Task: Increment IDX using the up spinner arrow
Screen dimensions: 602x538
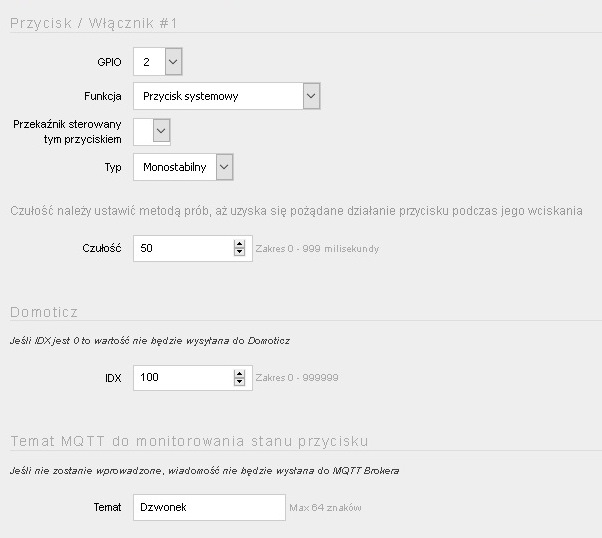Action: (240, 374)
